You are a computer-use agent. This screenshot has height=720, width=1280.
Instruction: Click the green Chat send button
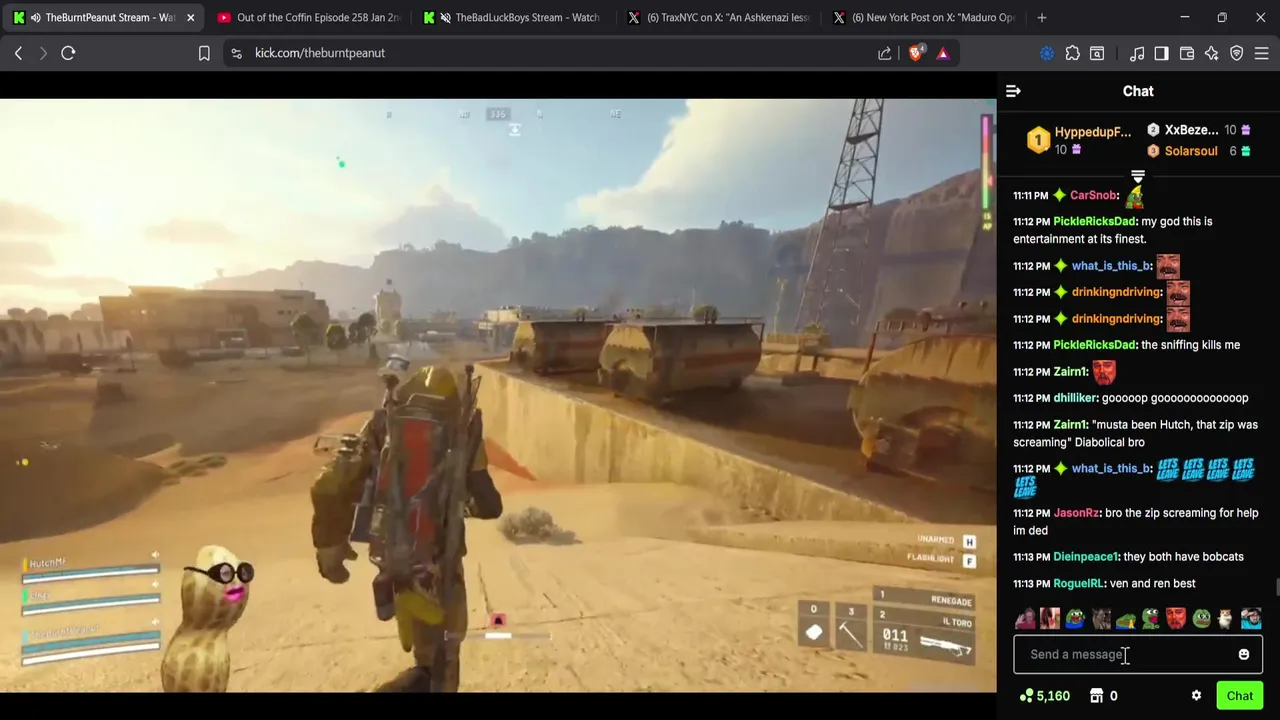click(x=1240, y=696)
